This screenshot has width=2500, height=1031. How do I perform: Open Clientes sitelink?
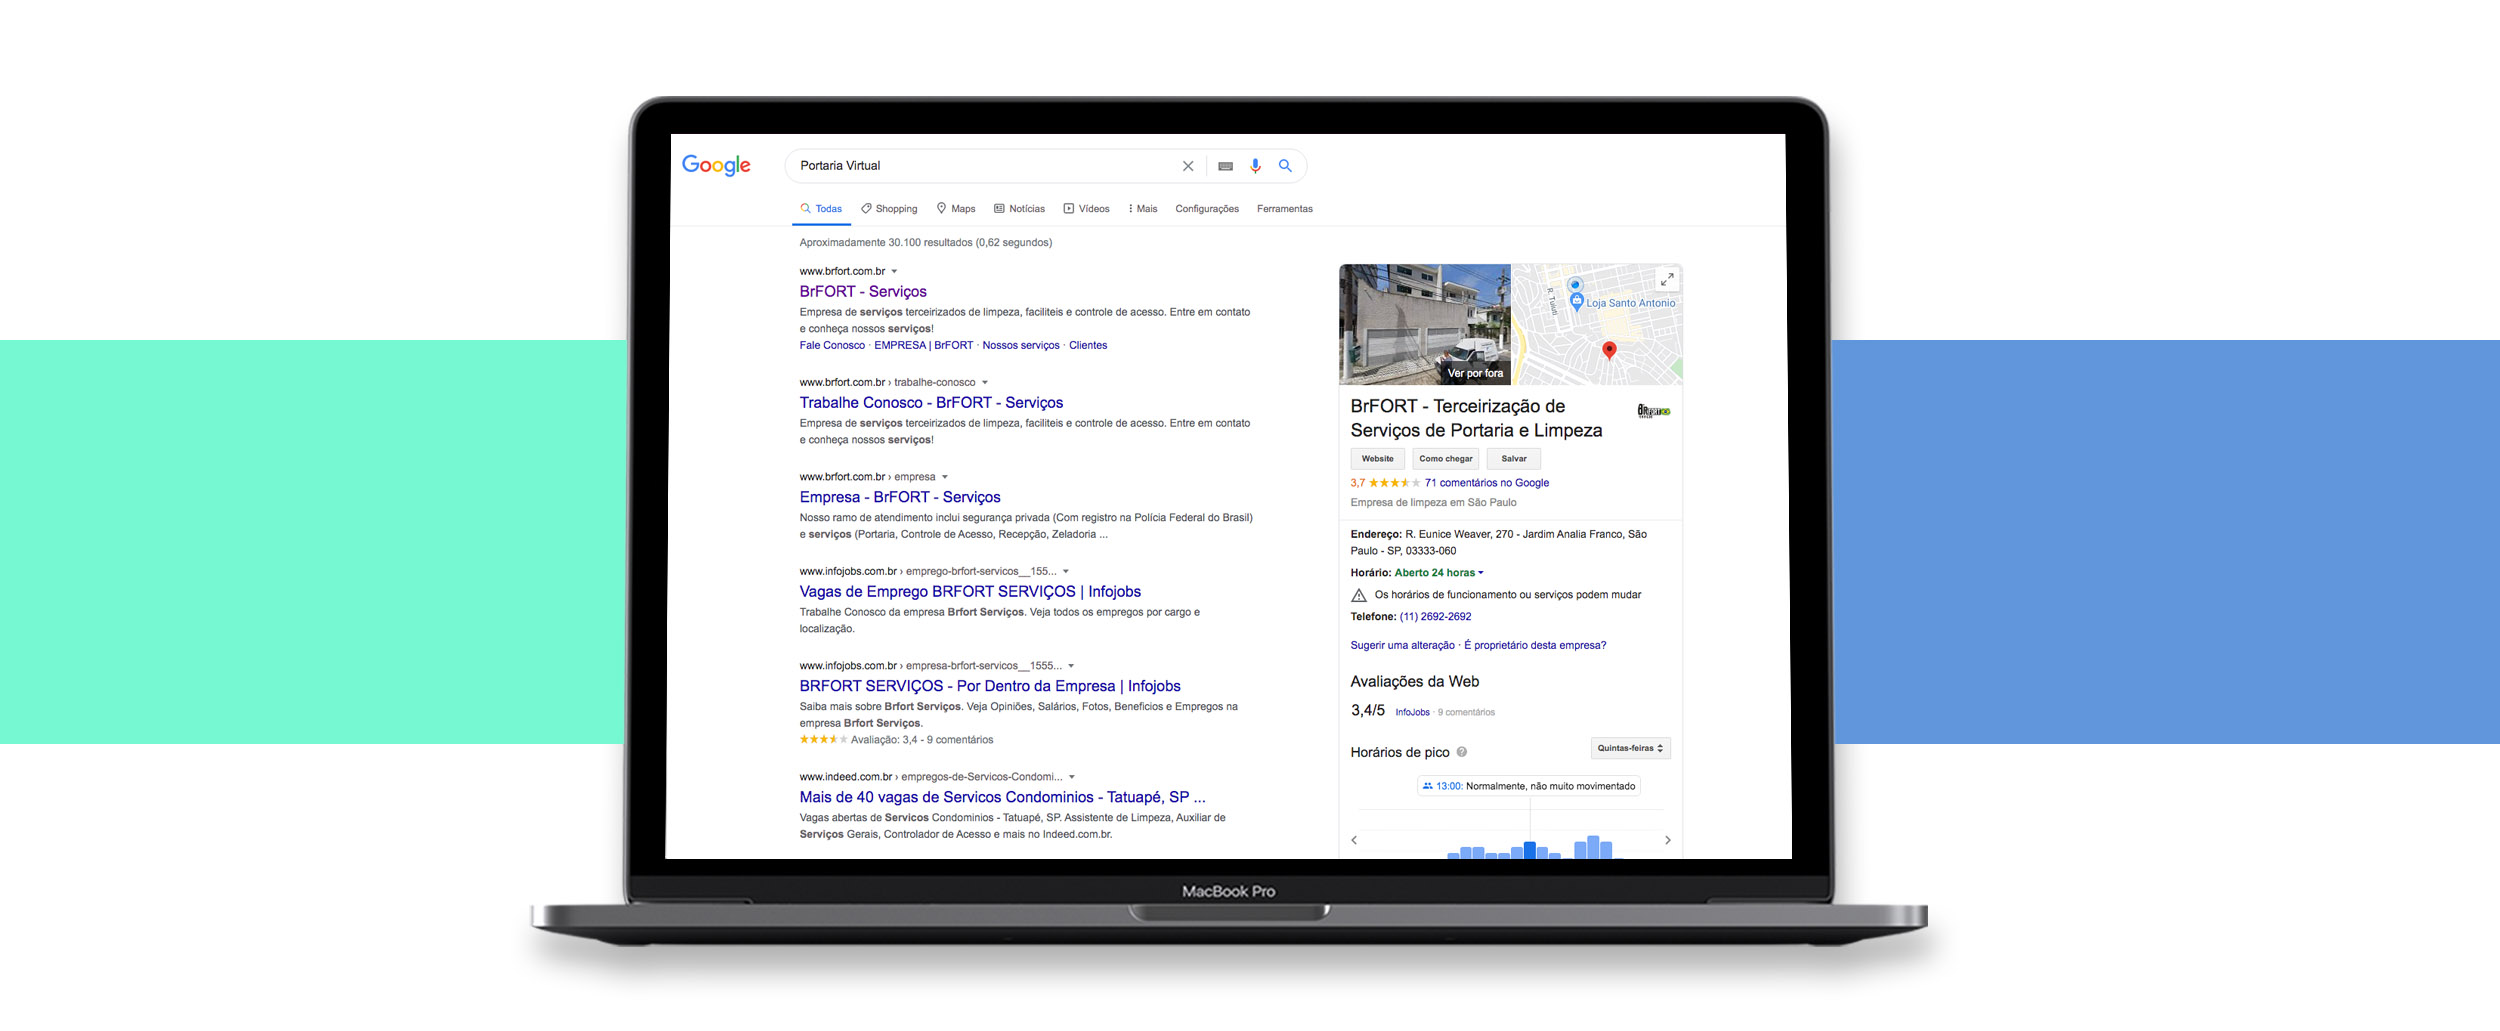pyautogui.click(x=1088, y=346)
